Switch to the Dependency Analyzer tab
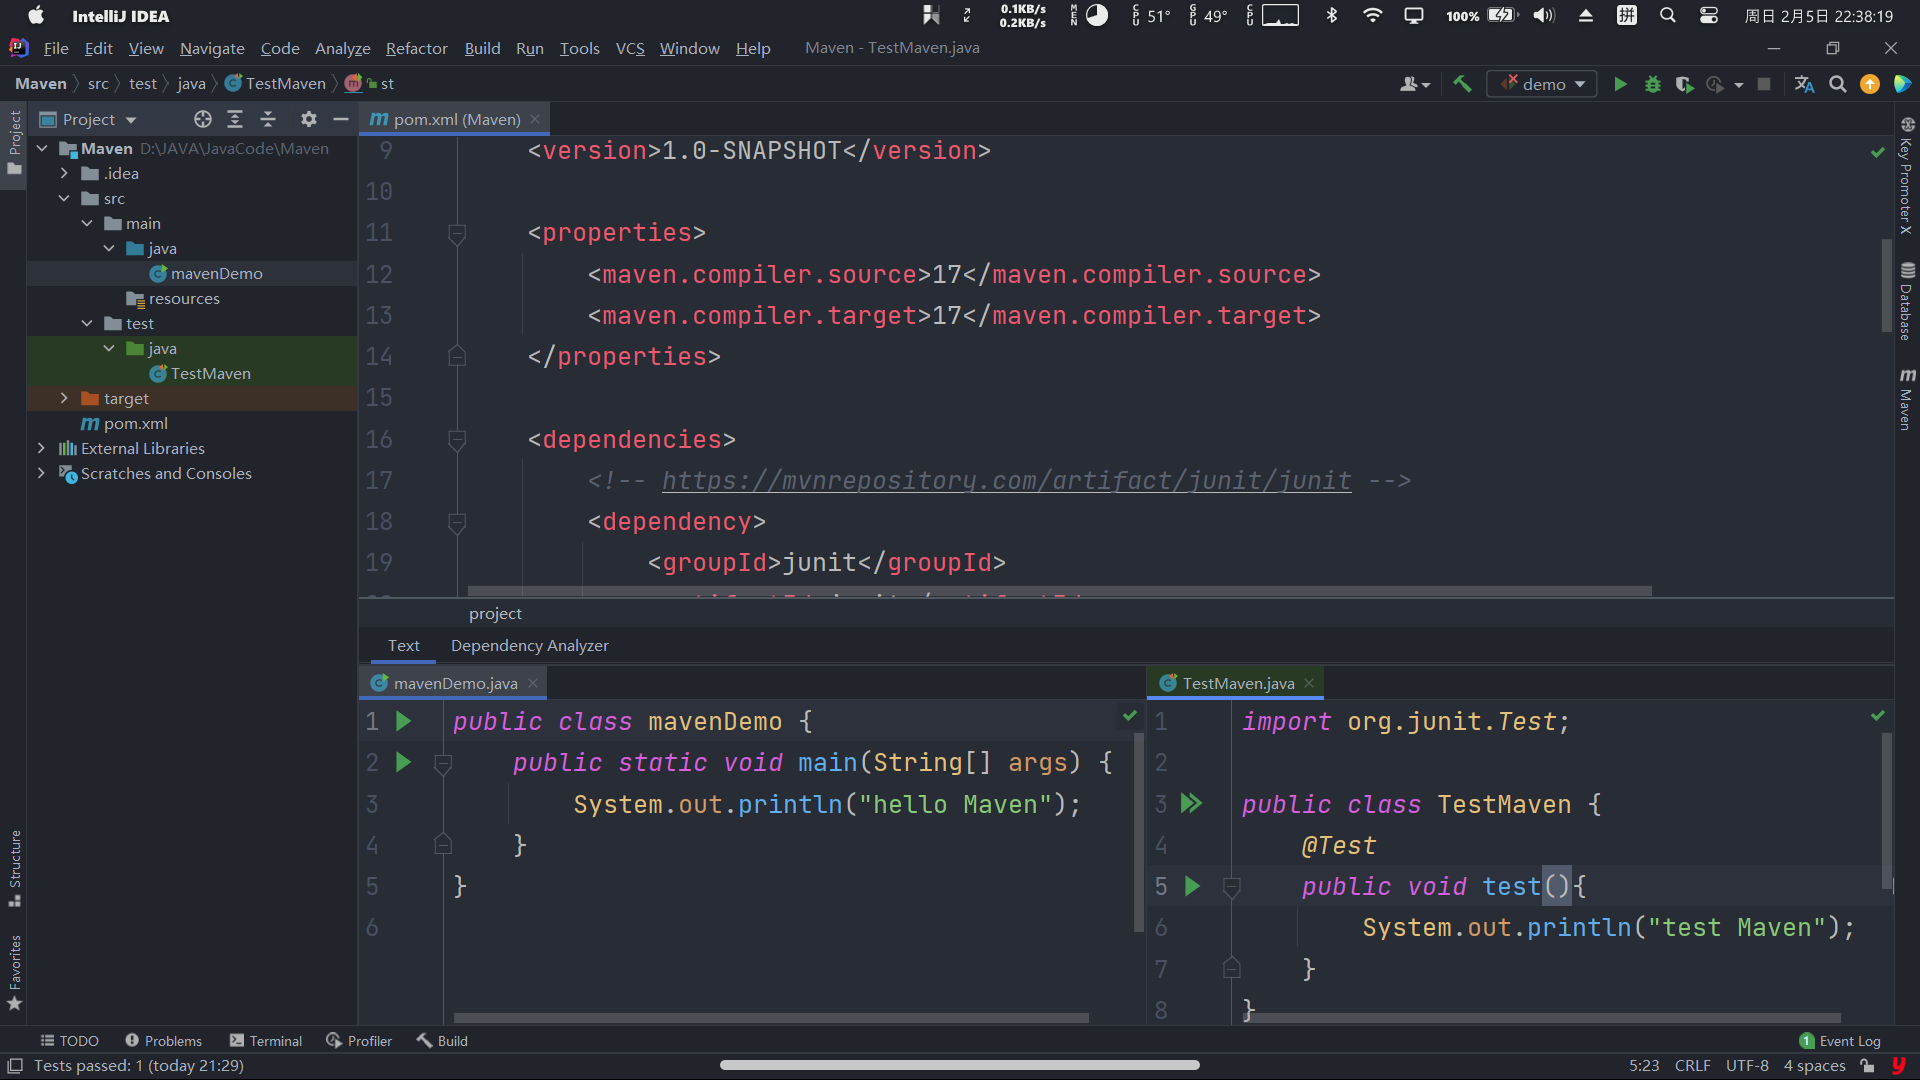Viewport: 1920px width, 1080px height. pos(529,645)
